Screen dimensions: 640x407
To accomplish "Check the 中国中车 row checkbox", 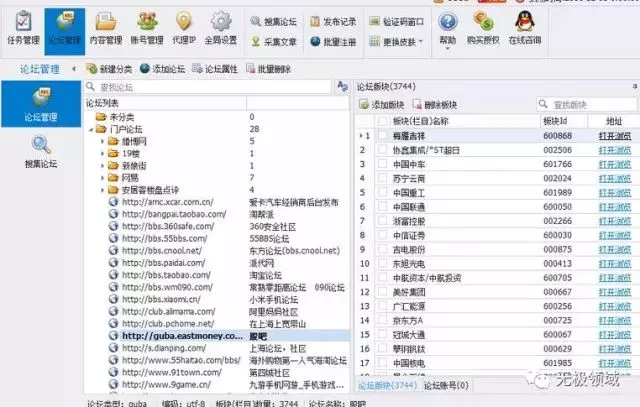I will [x=382, y=164].
